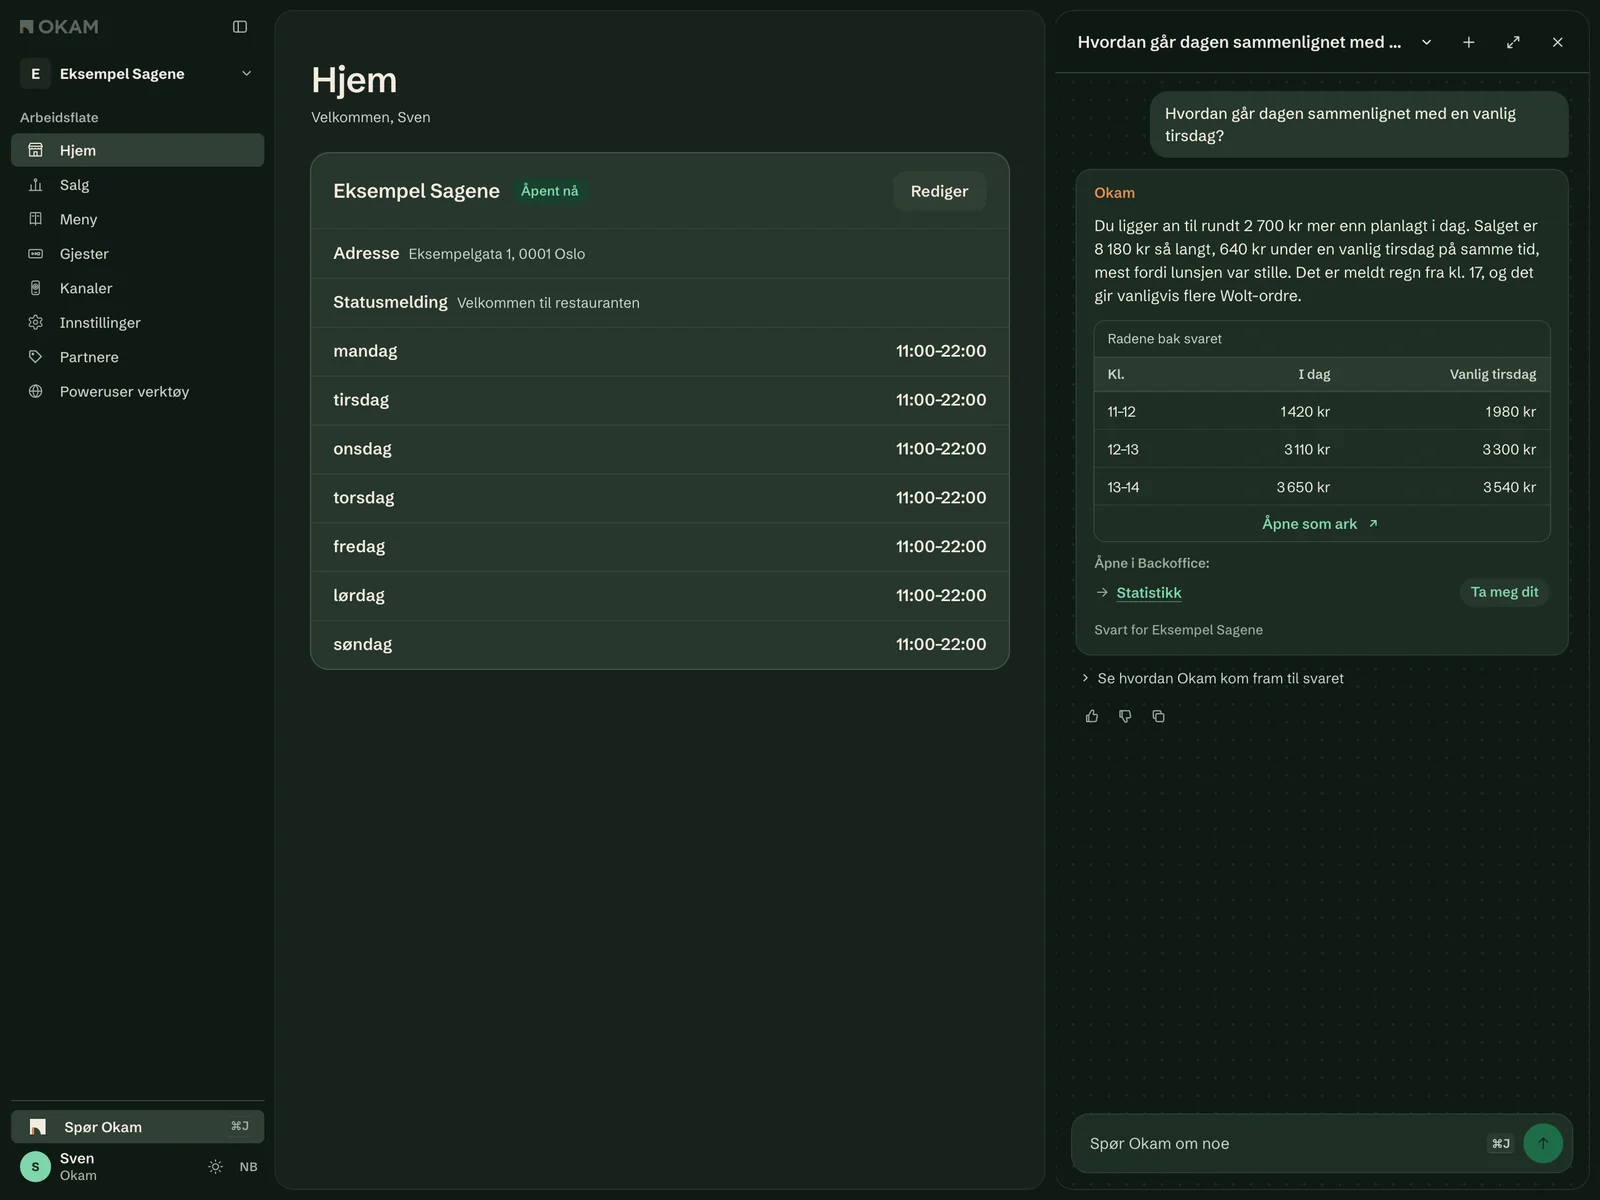Start a new chat with plus icon
This screenshot has height=1200, width=1600.
[x=1469, y=42]
